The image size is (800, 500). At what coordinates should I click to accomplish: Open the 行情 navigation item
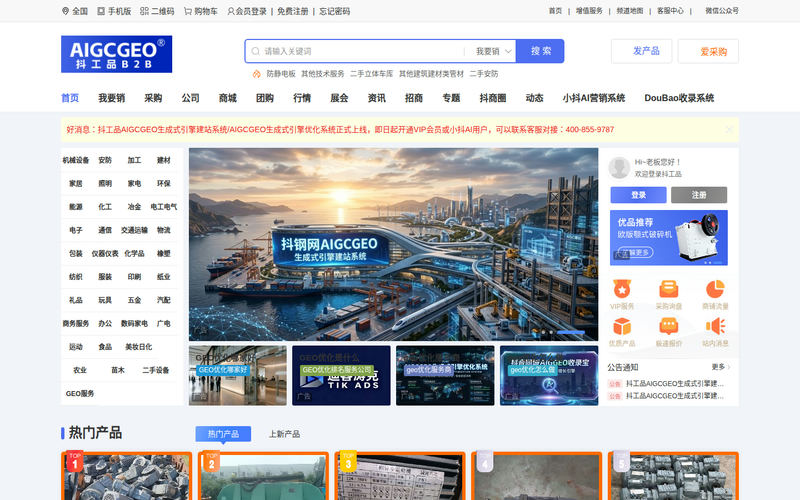(302, 98)
